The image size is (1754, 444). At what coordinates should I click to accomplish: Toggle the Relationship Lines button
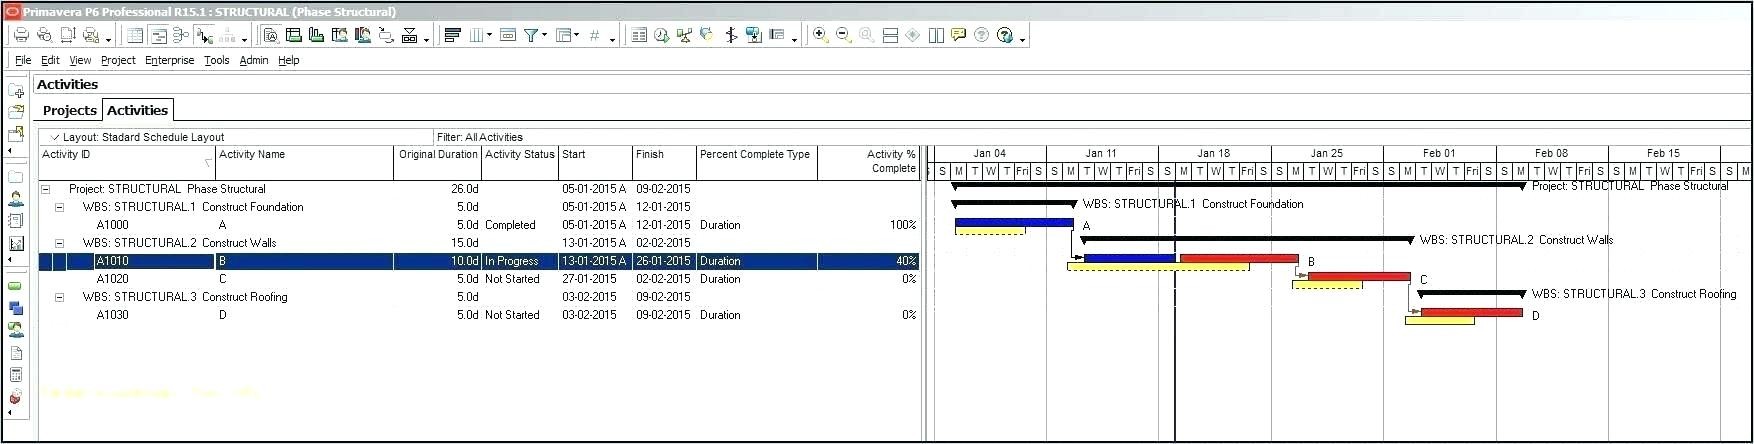(x=204, y=35)
